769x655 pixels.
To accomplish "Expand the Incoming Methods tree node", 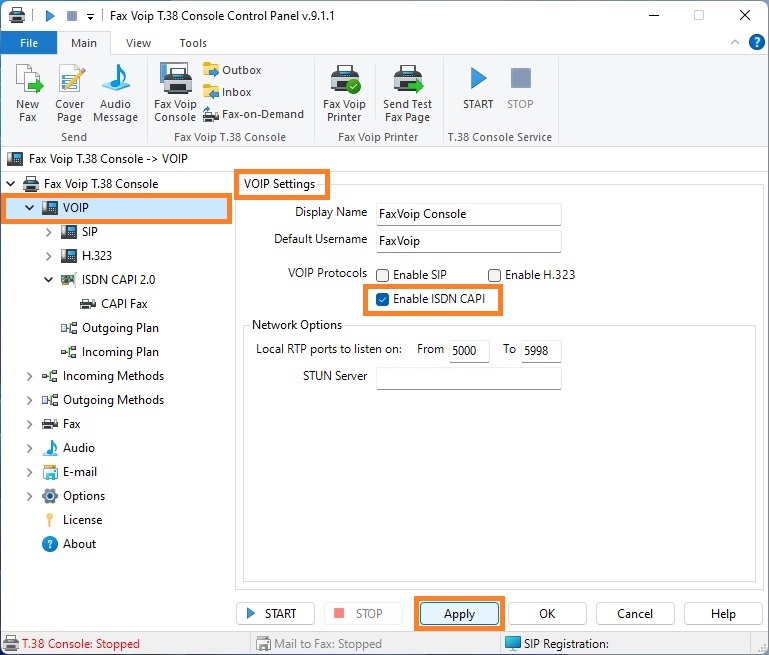I will tap(29, 376).
